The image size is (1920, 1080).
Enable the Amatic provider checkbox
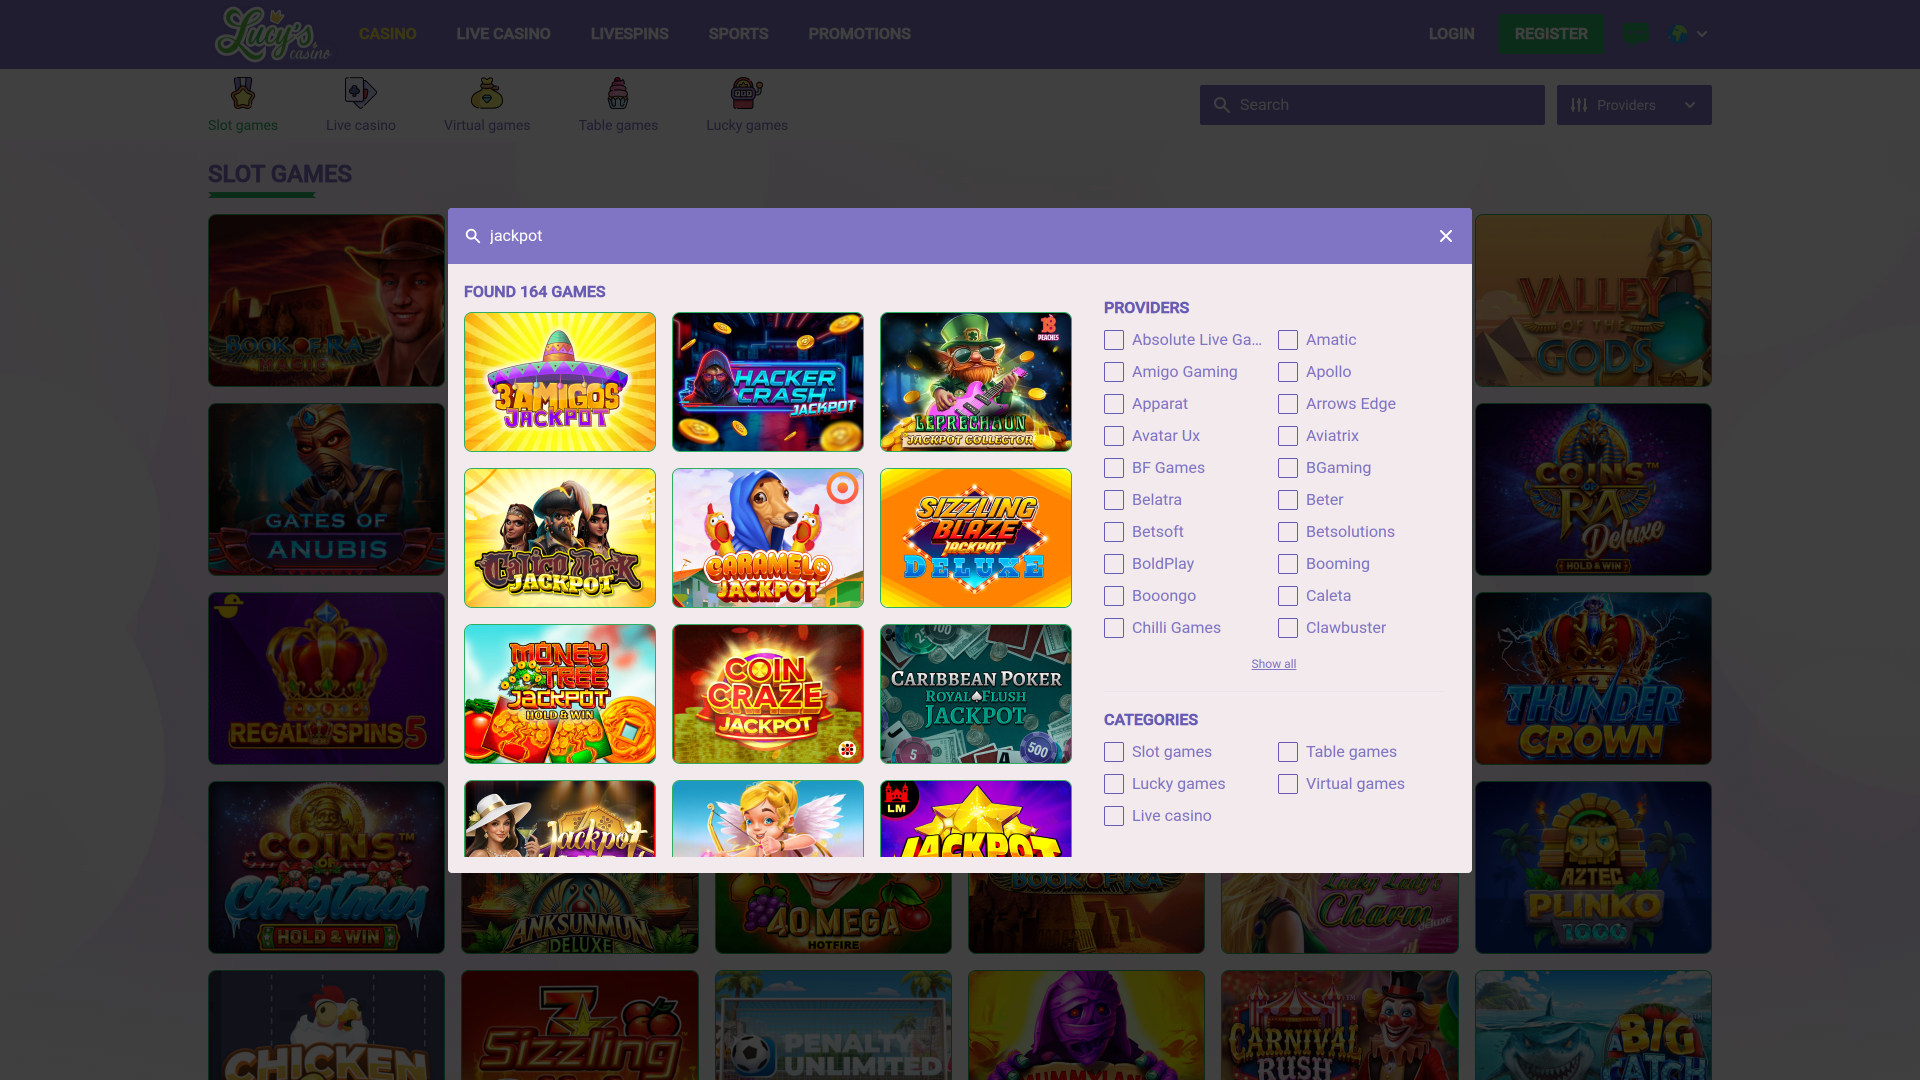(x=1287, y=340)
